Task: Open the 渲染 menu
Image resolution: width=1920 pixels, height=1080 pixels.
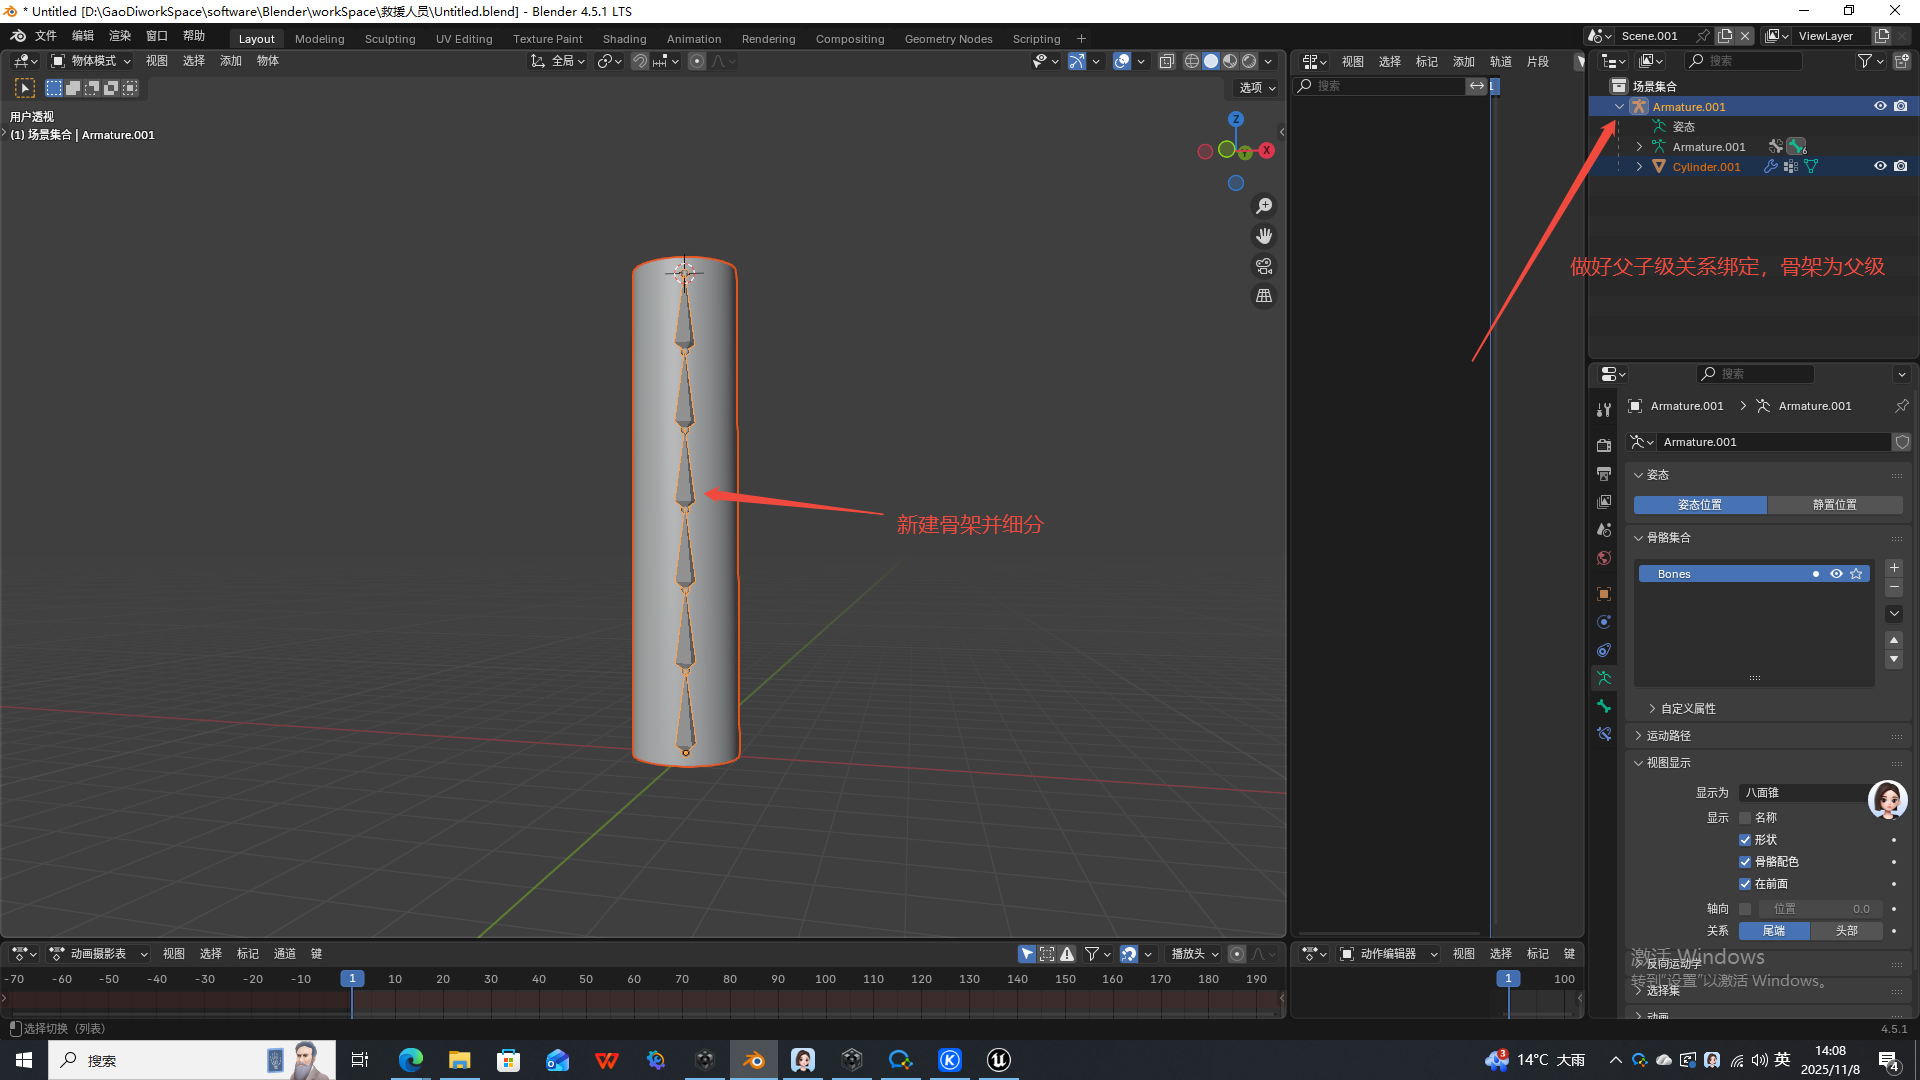Action: pyautogui.click(x=120, y=36)
